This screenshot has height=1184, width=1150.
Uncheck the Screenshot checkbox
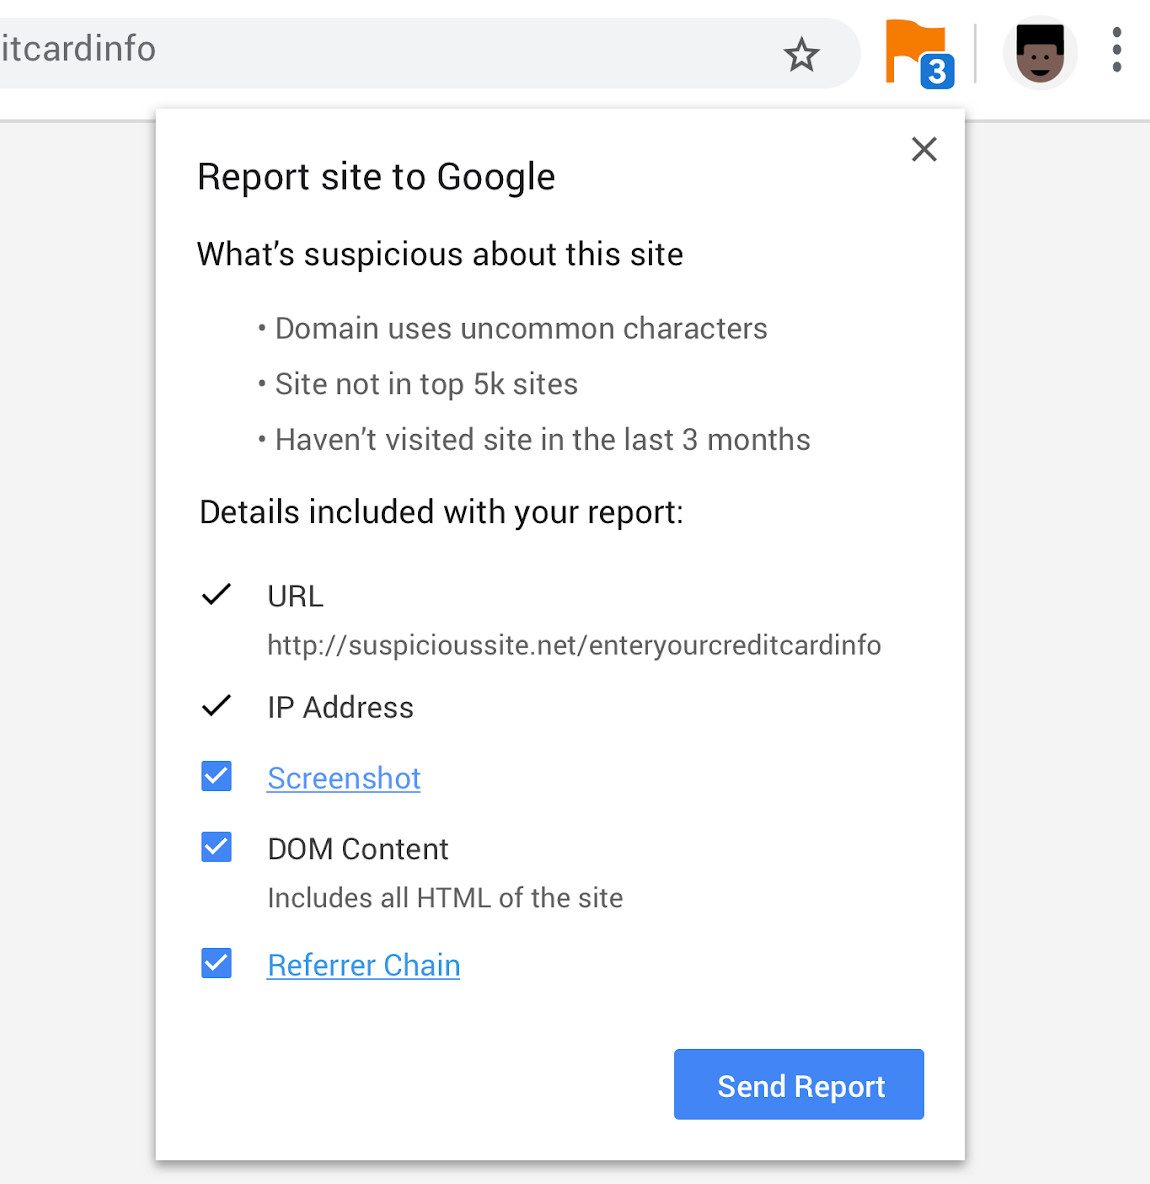click(217, 776)
